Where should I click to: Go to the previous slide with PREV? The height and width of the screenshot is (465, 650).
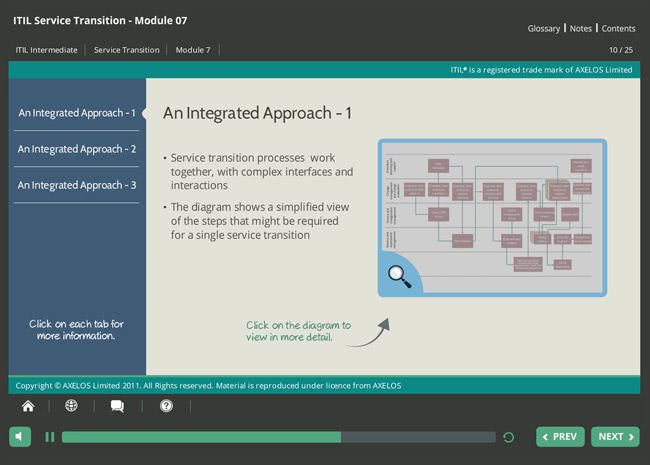(560, 436)
